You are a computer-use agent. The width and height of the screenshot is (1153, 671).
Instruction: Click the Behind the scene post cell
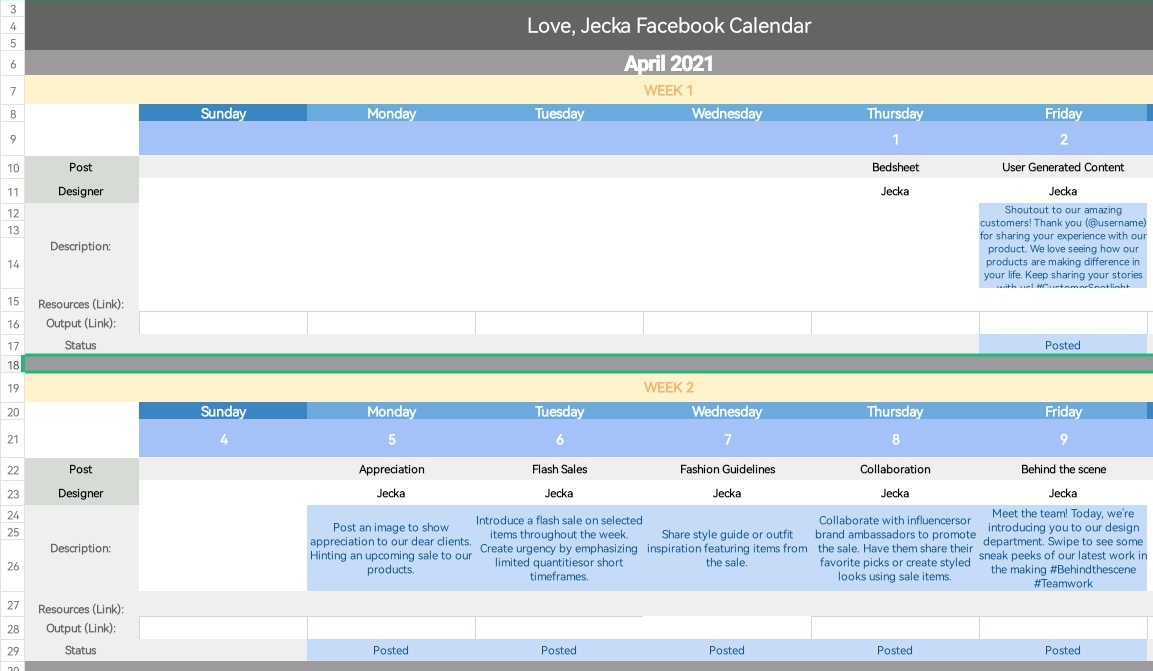[1063, 469]
